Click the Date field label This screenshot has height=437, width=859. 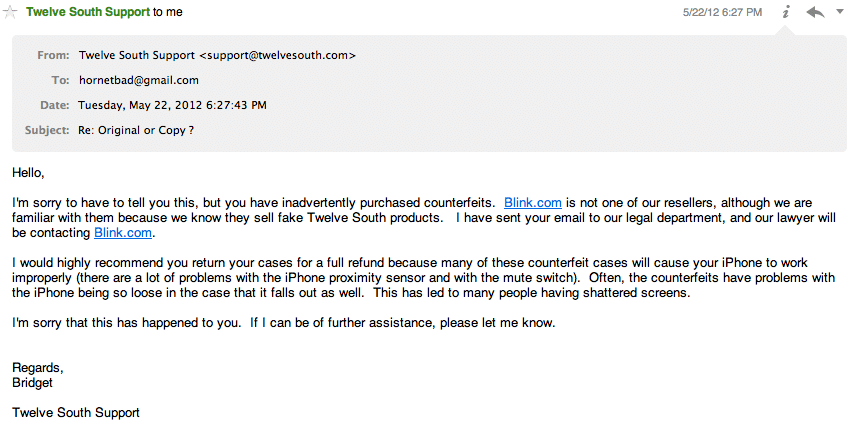coord(54,105)
